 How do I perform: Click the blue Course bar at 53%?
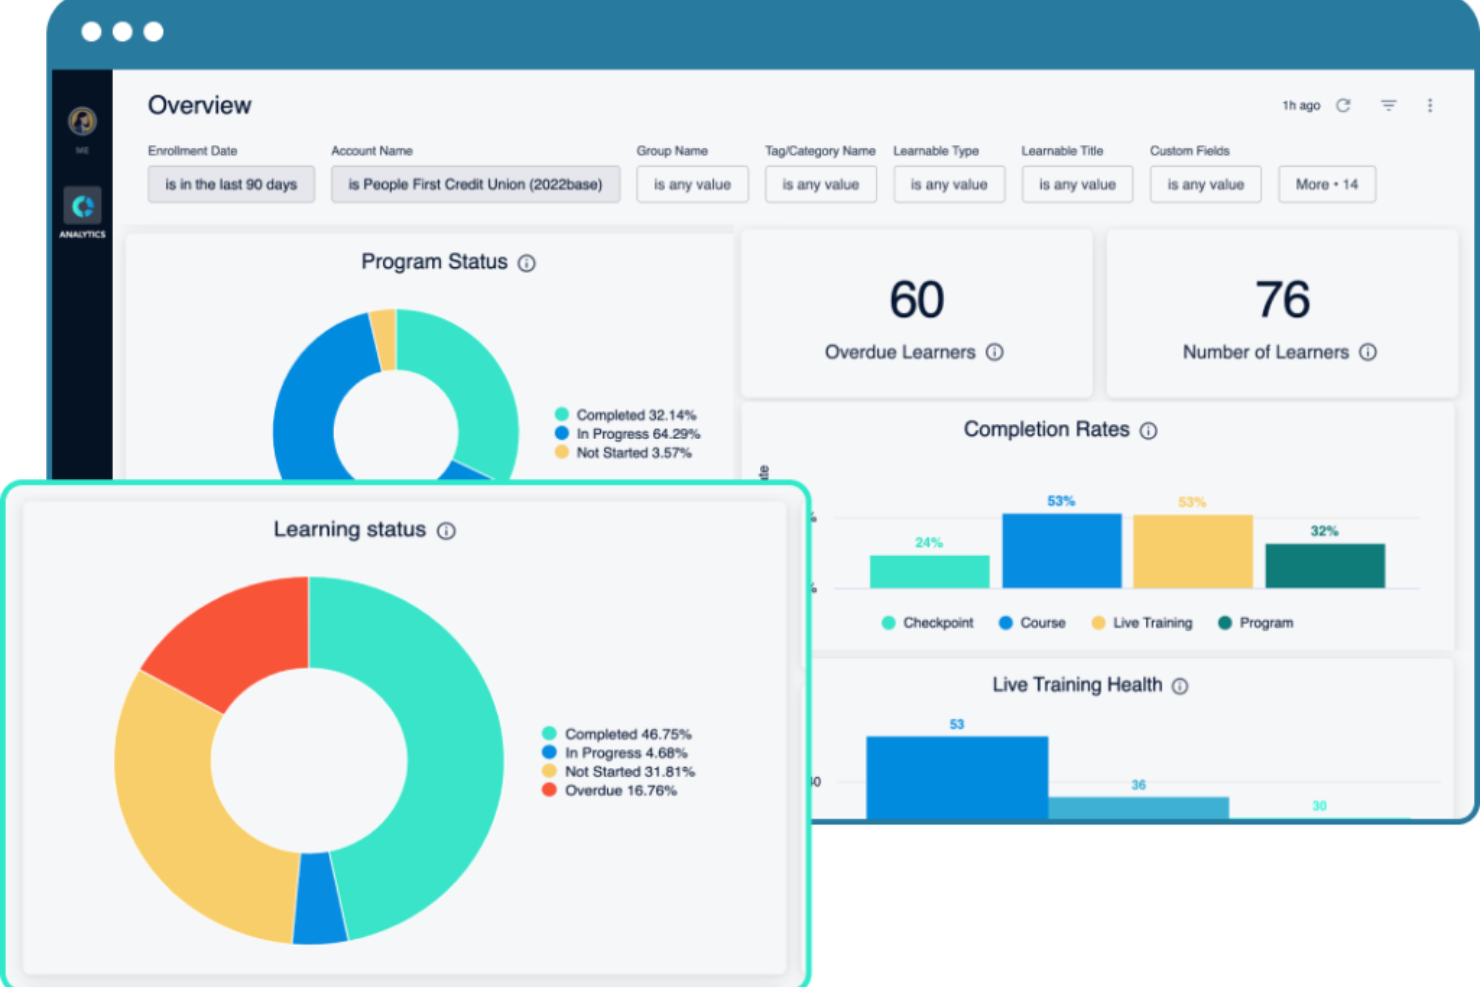1061,550
